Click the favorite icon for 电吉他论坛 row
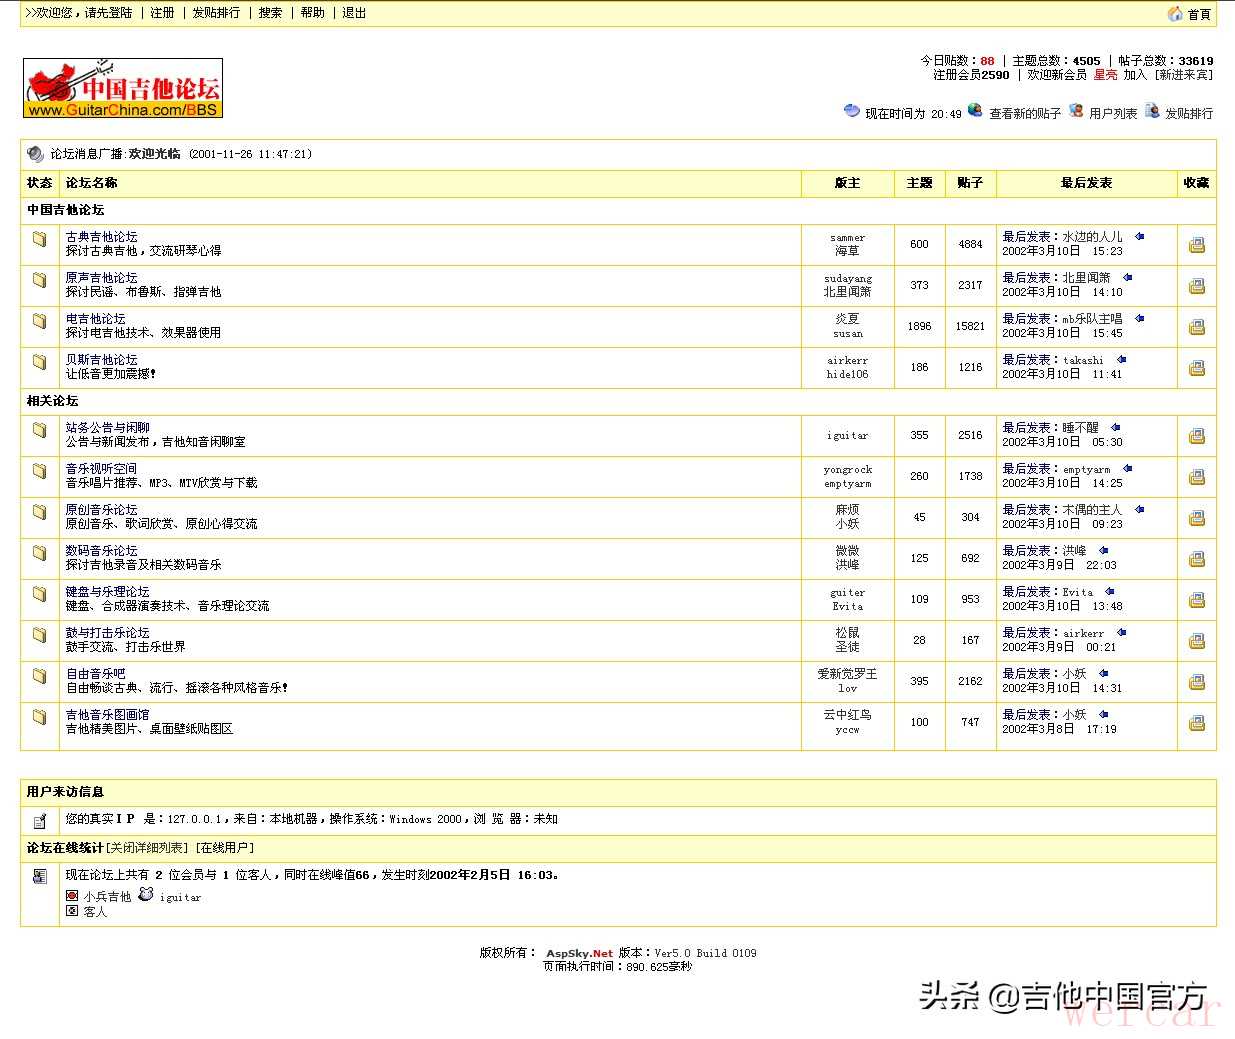The height and width of the screenshot is (1039, 1235). [1196, 327]
